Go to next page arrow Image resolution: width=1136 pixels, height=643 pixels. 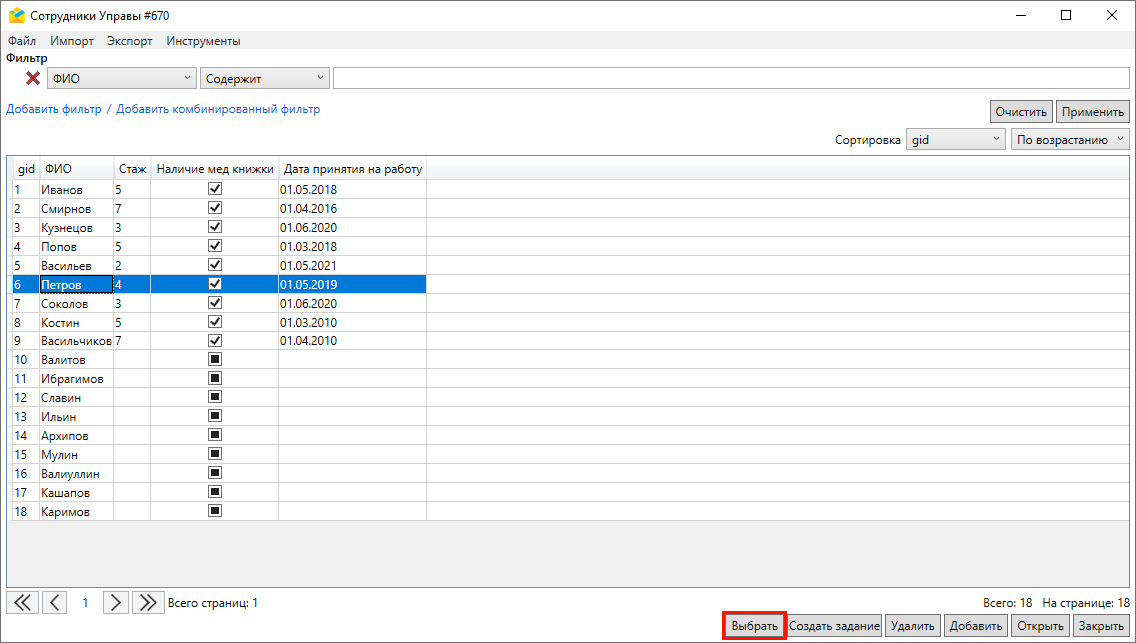[x=116, y=602]
